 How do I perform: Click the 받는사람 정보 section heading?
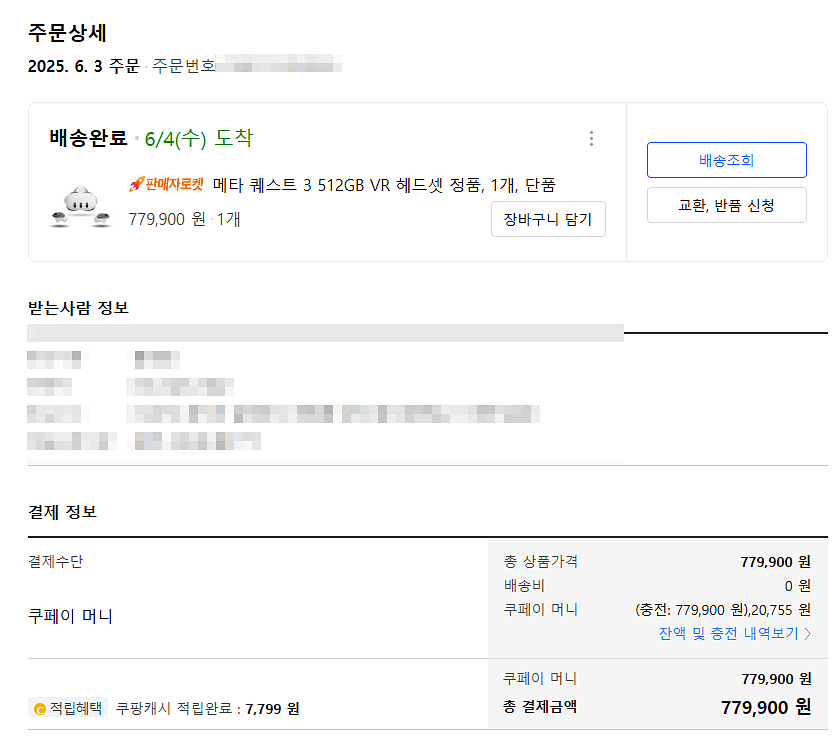tap(78, 307)
